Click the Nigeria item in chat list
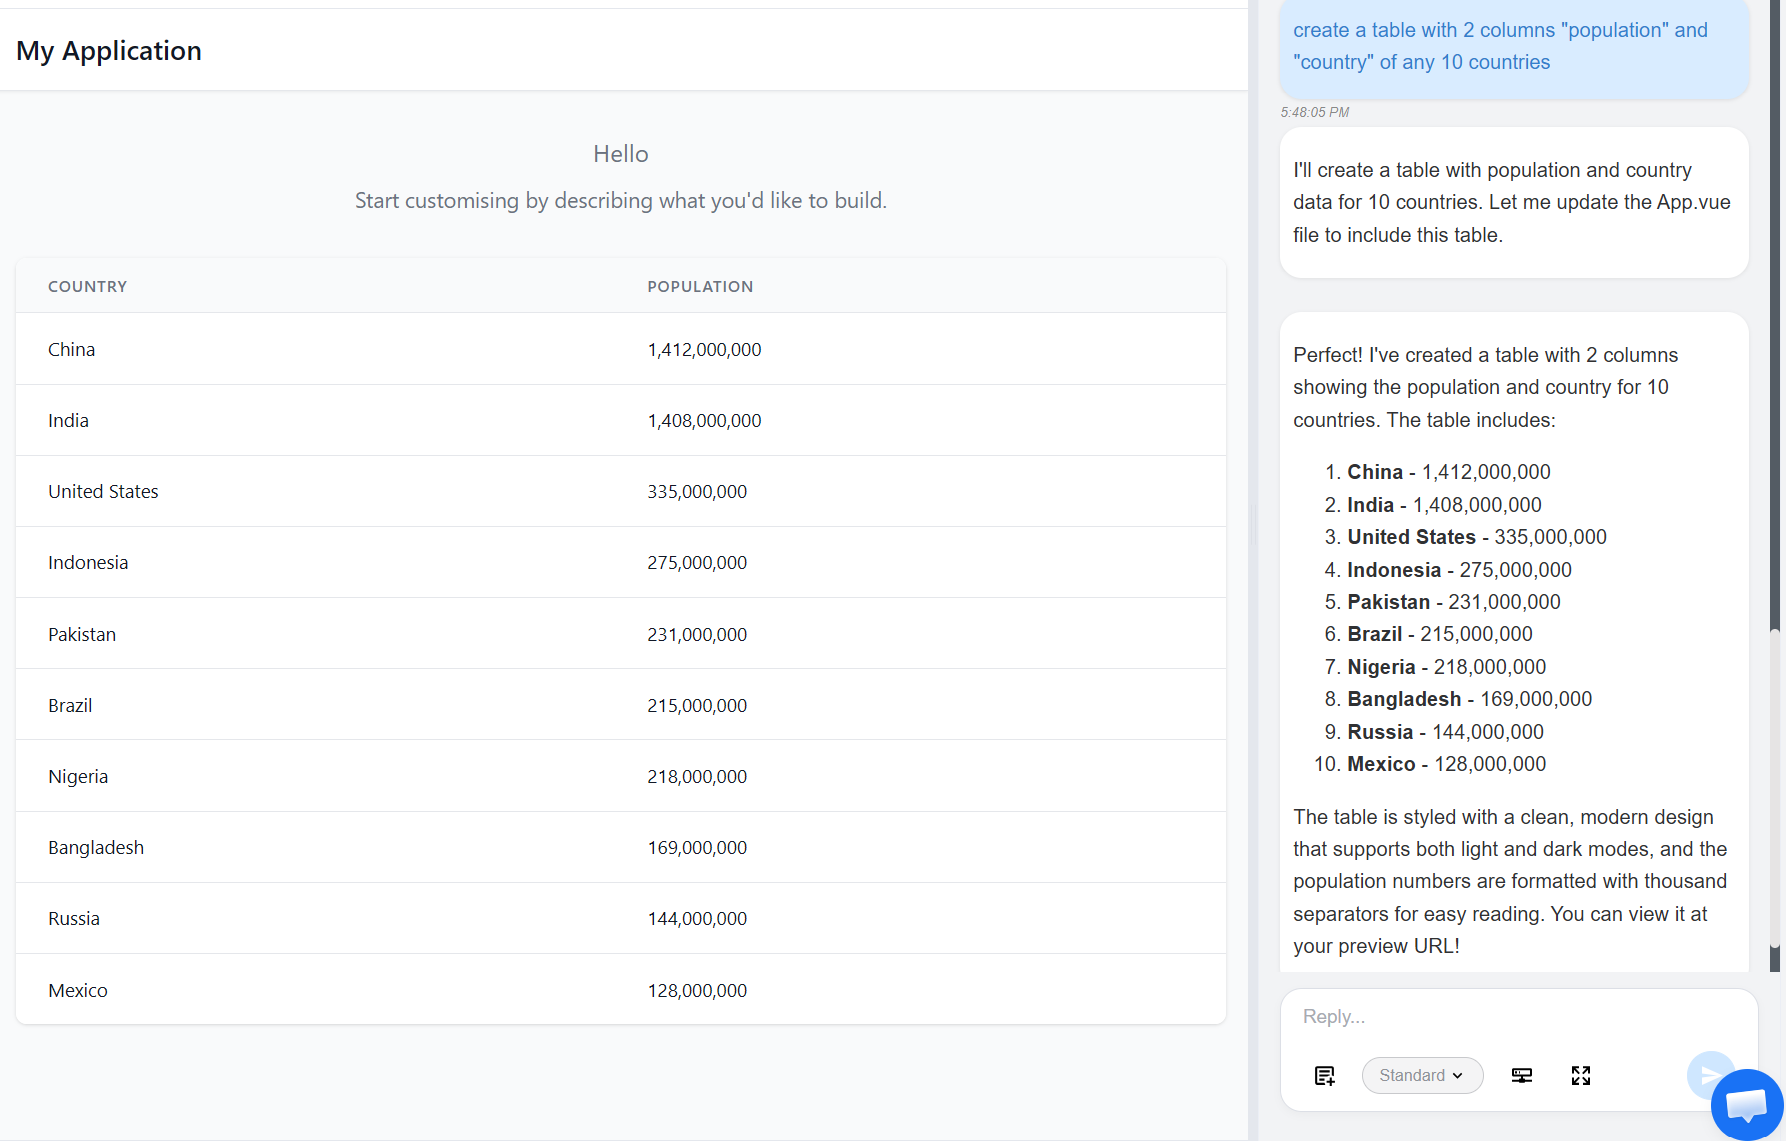Image resolution: width=1786 pixels, height=1141 pixels. point(1381,667)
